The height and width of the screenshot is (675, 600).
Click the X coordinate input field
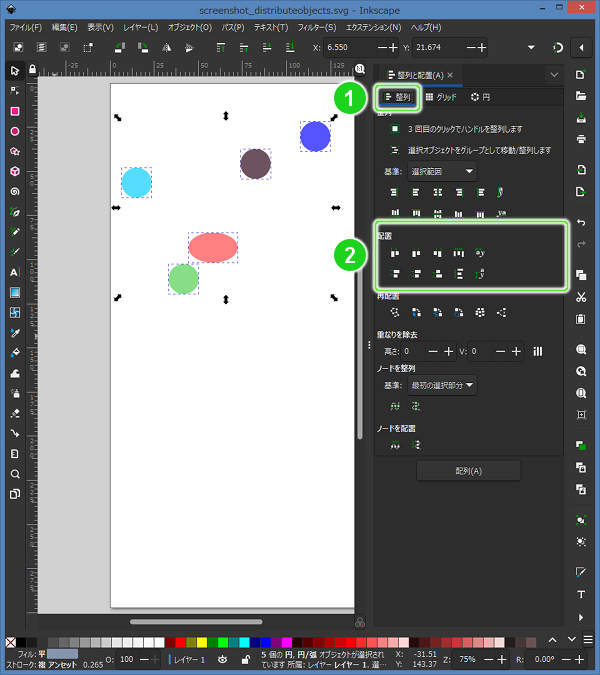345,48
